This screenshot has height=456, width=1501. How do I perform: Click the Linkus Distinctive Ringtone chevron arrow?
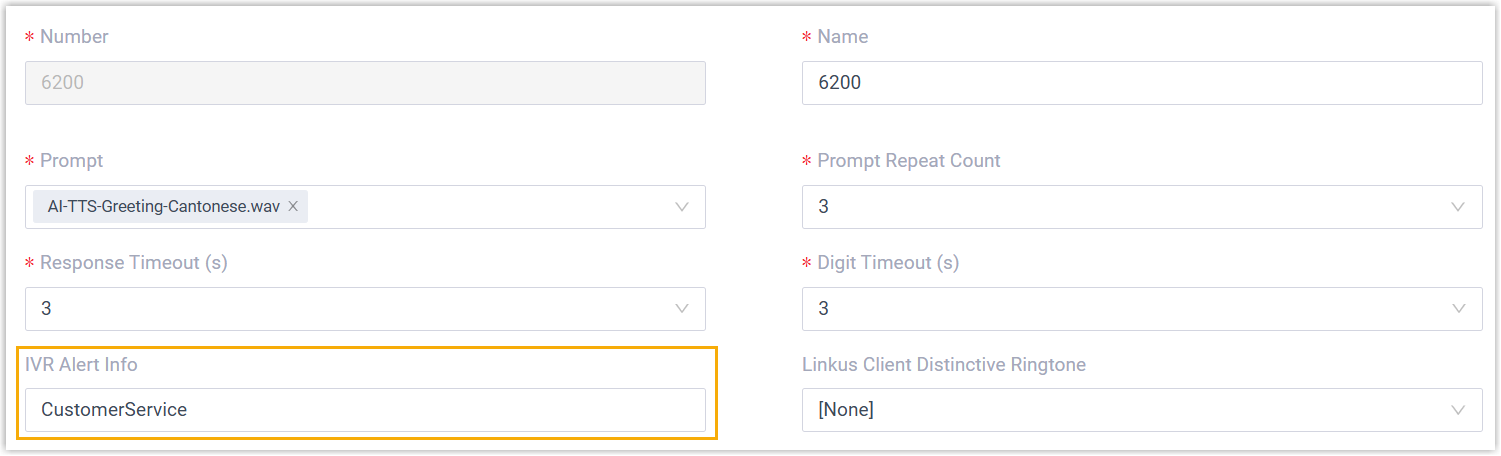pos(1459,410)
